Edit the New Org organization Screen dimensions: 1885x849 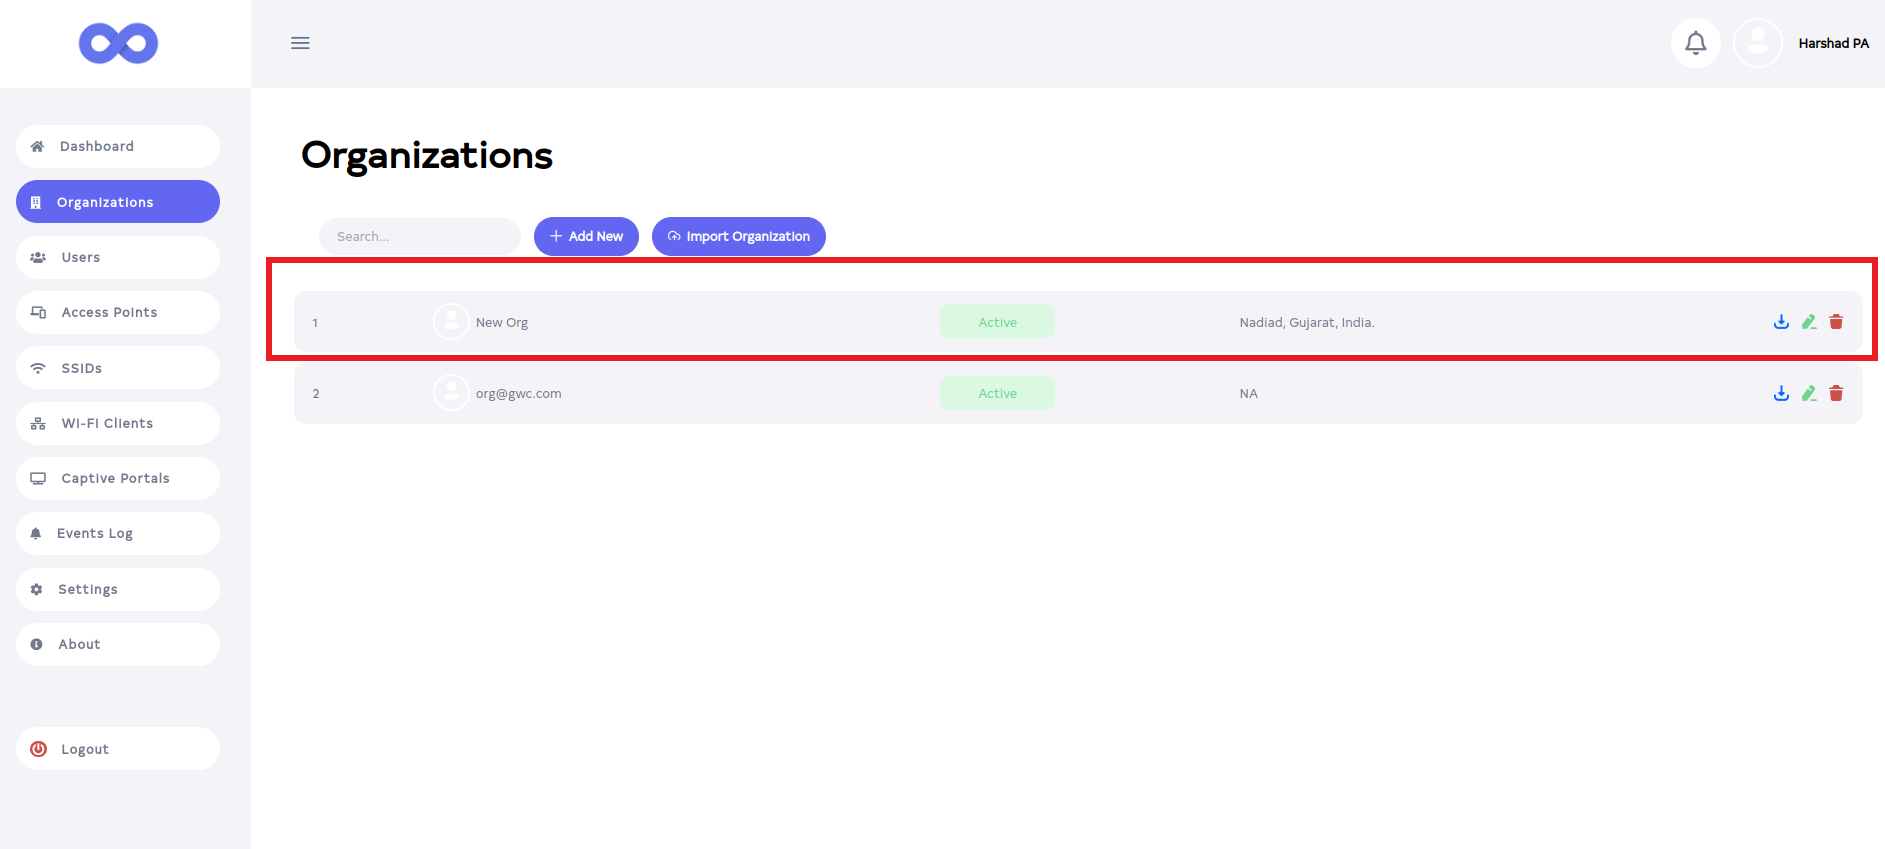(1809, 322)
